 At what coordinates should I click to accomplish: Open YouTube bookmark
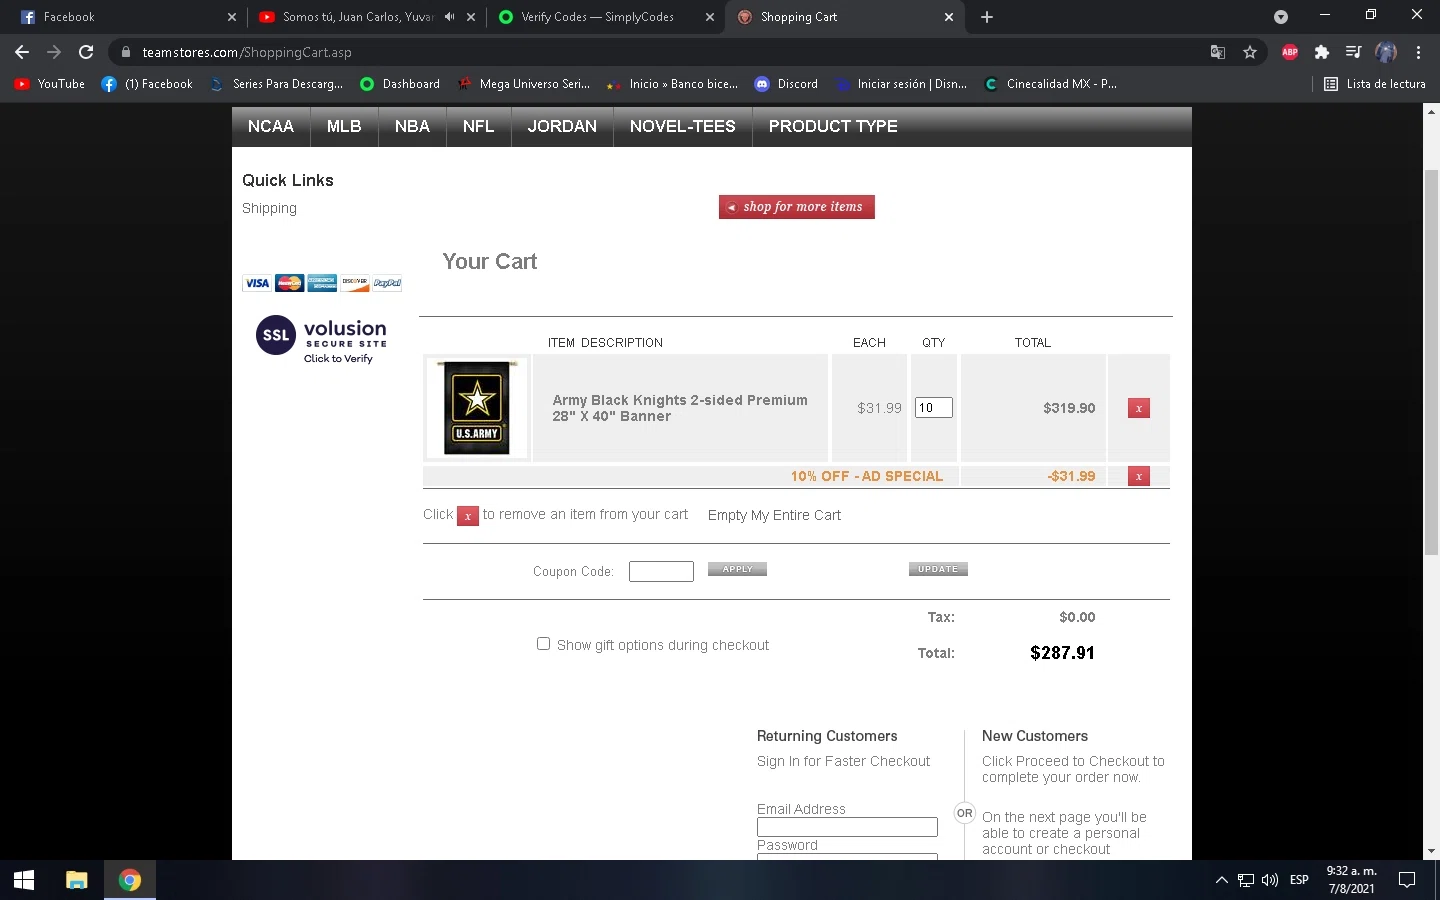[x=50, y=84]
